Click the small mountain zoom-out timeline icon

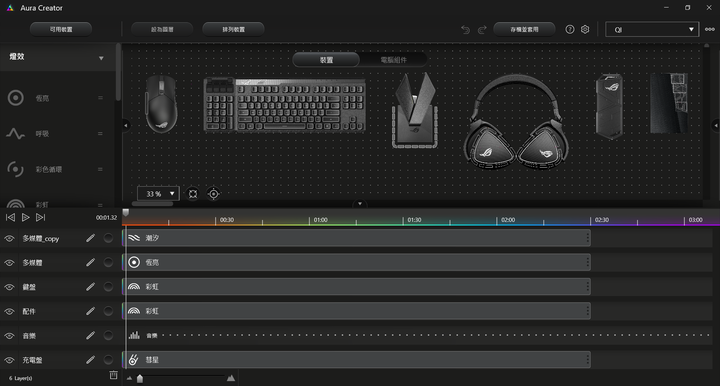tap(129, 378)
